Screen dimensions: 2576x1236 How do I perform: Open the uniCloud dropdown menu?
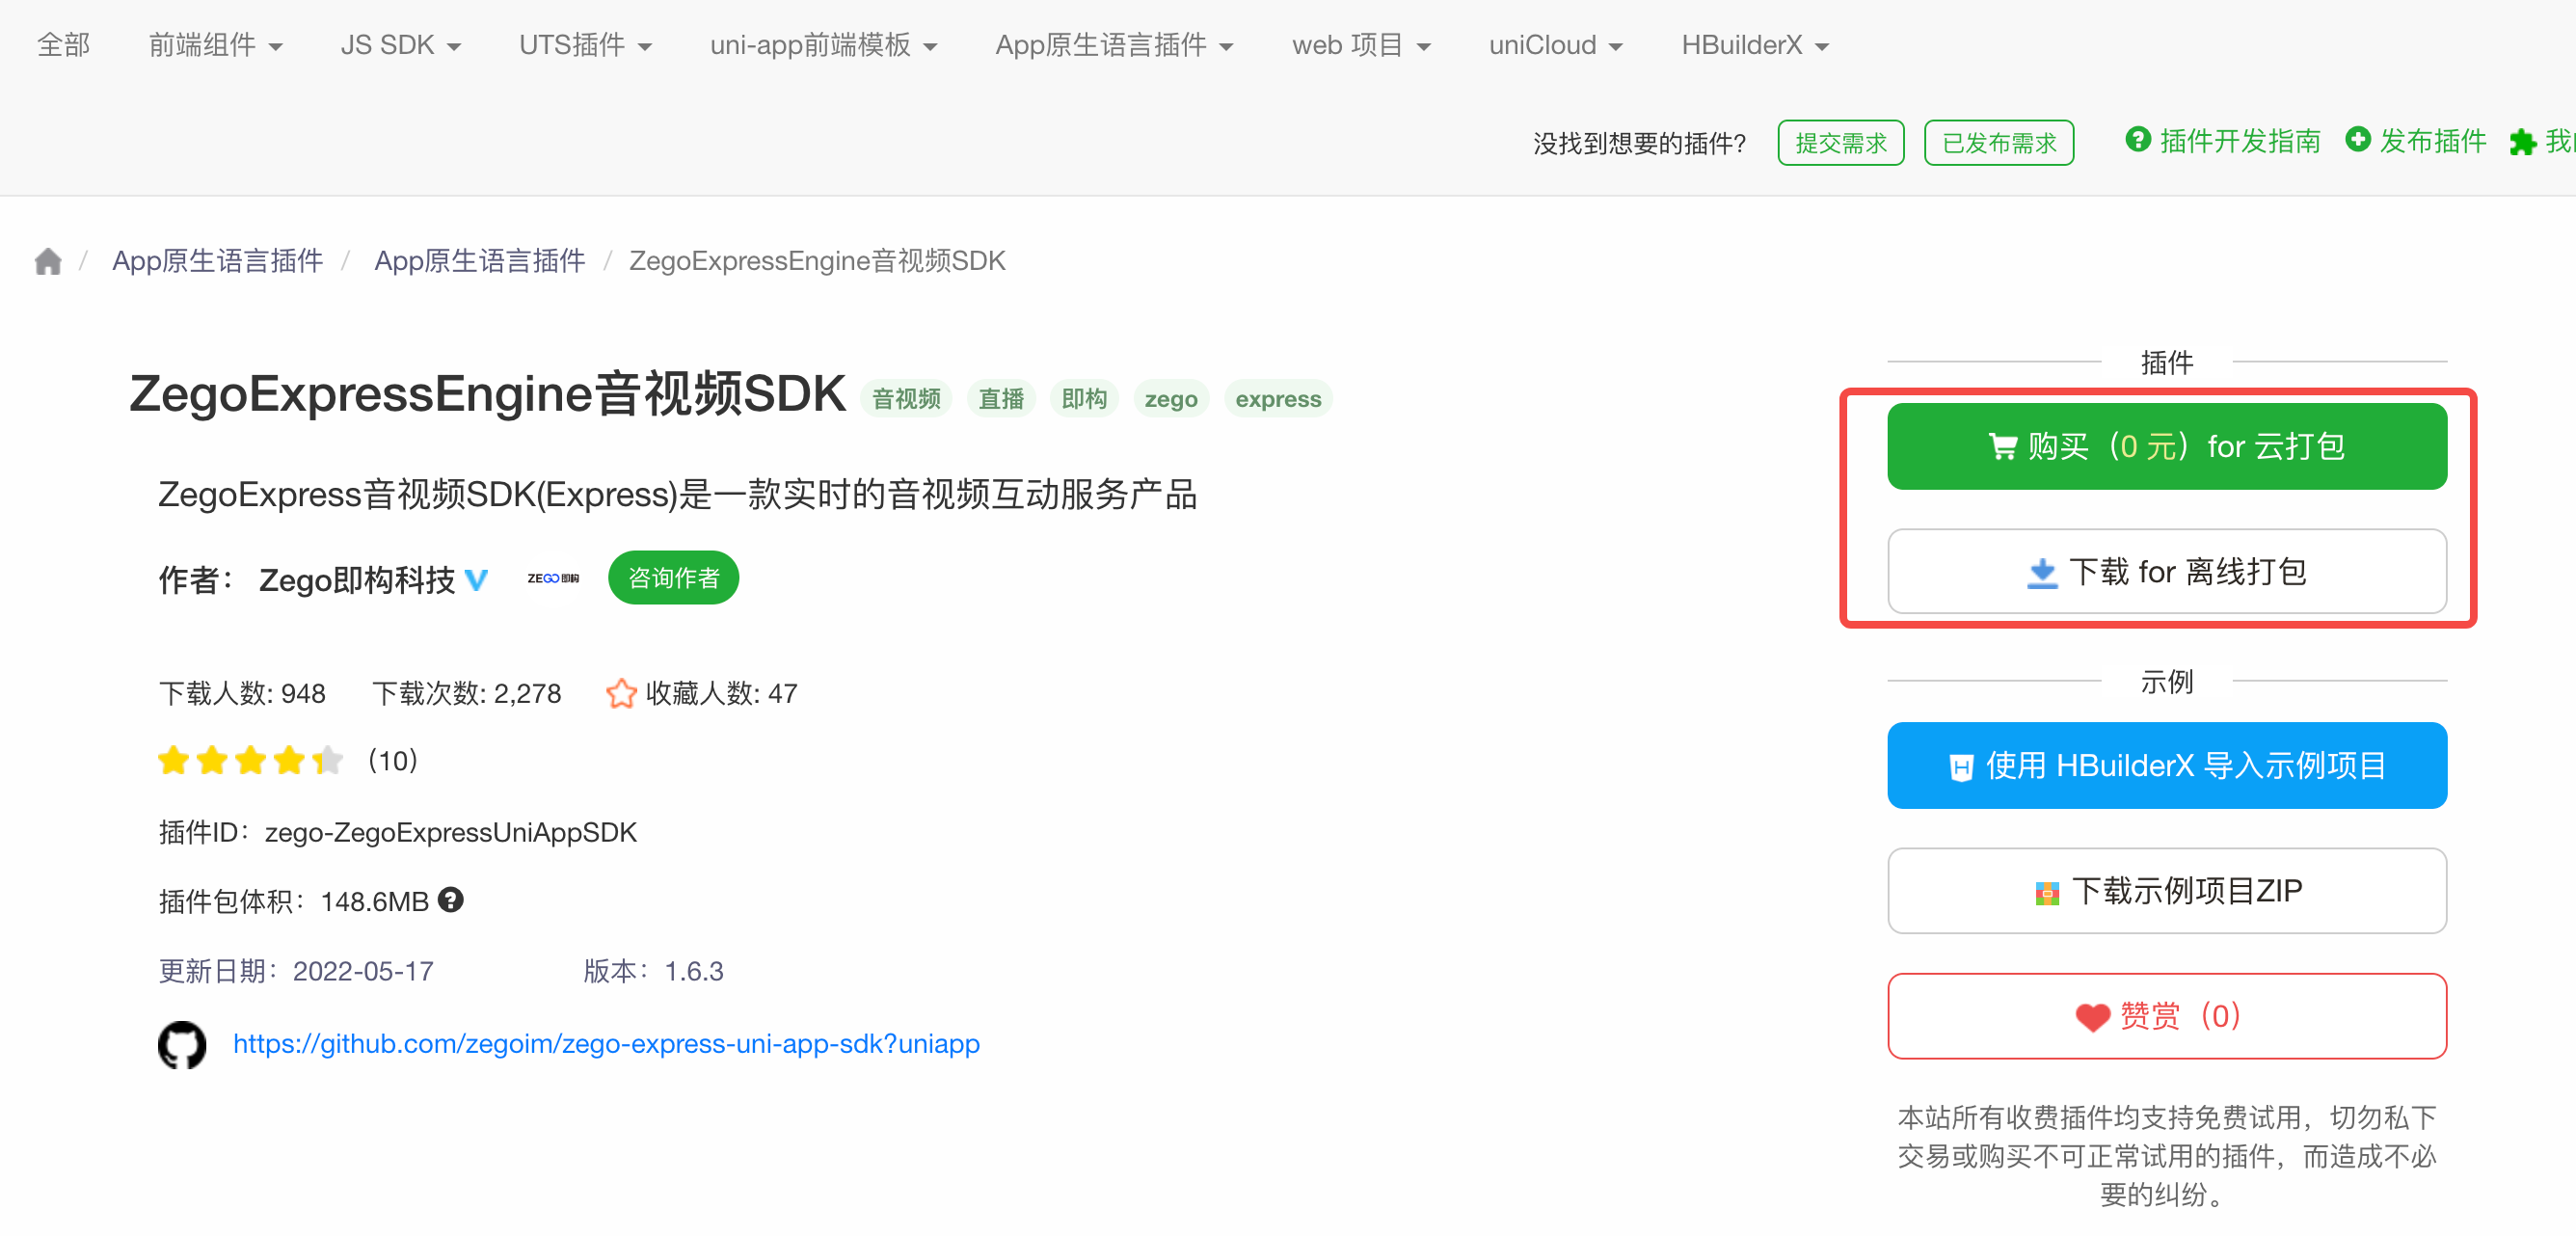[1555, 45]
